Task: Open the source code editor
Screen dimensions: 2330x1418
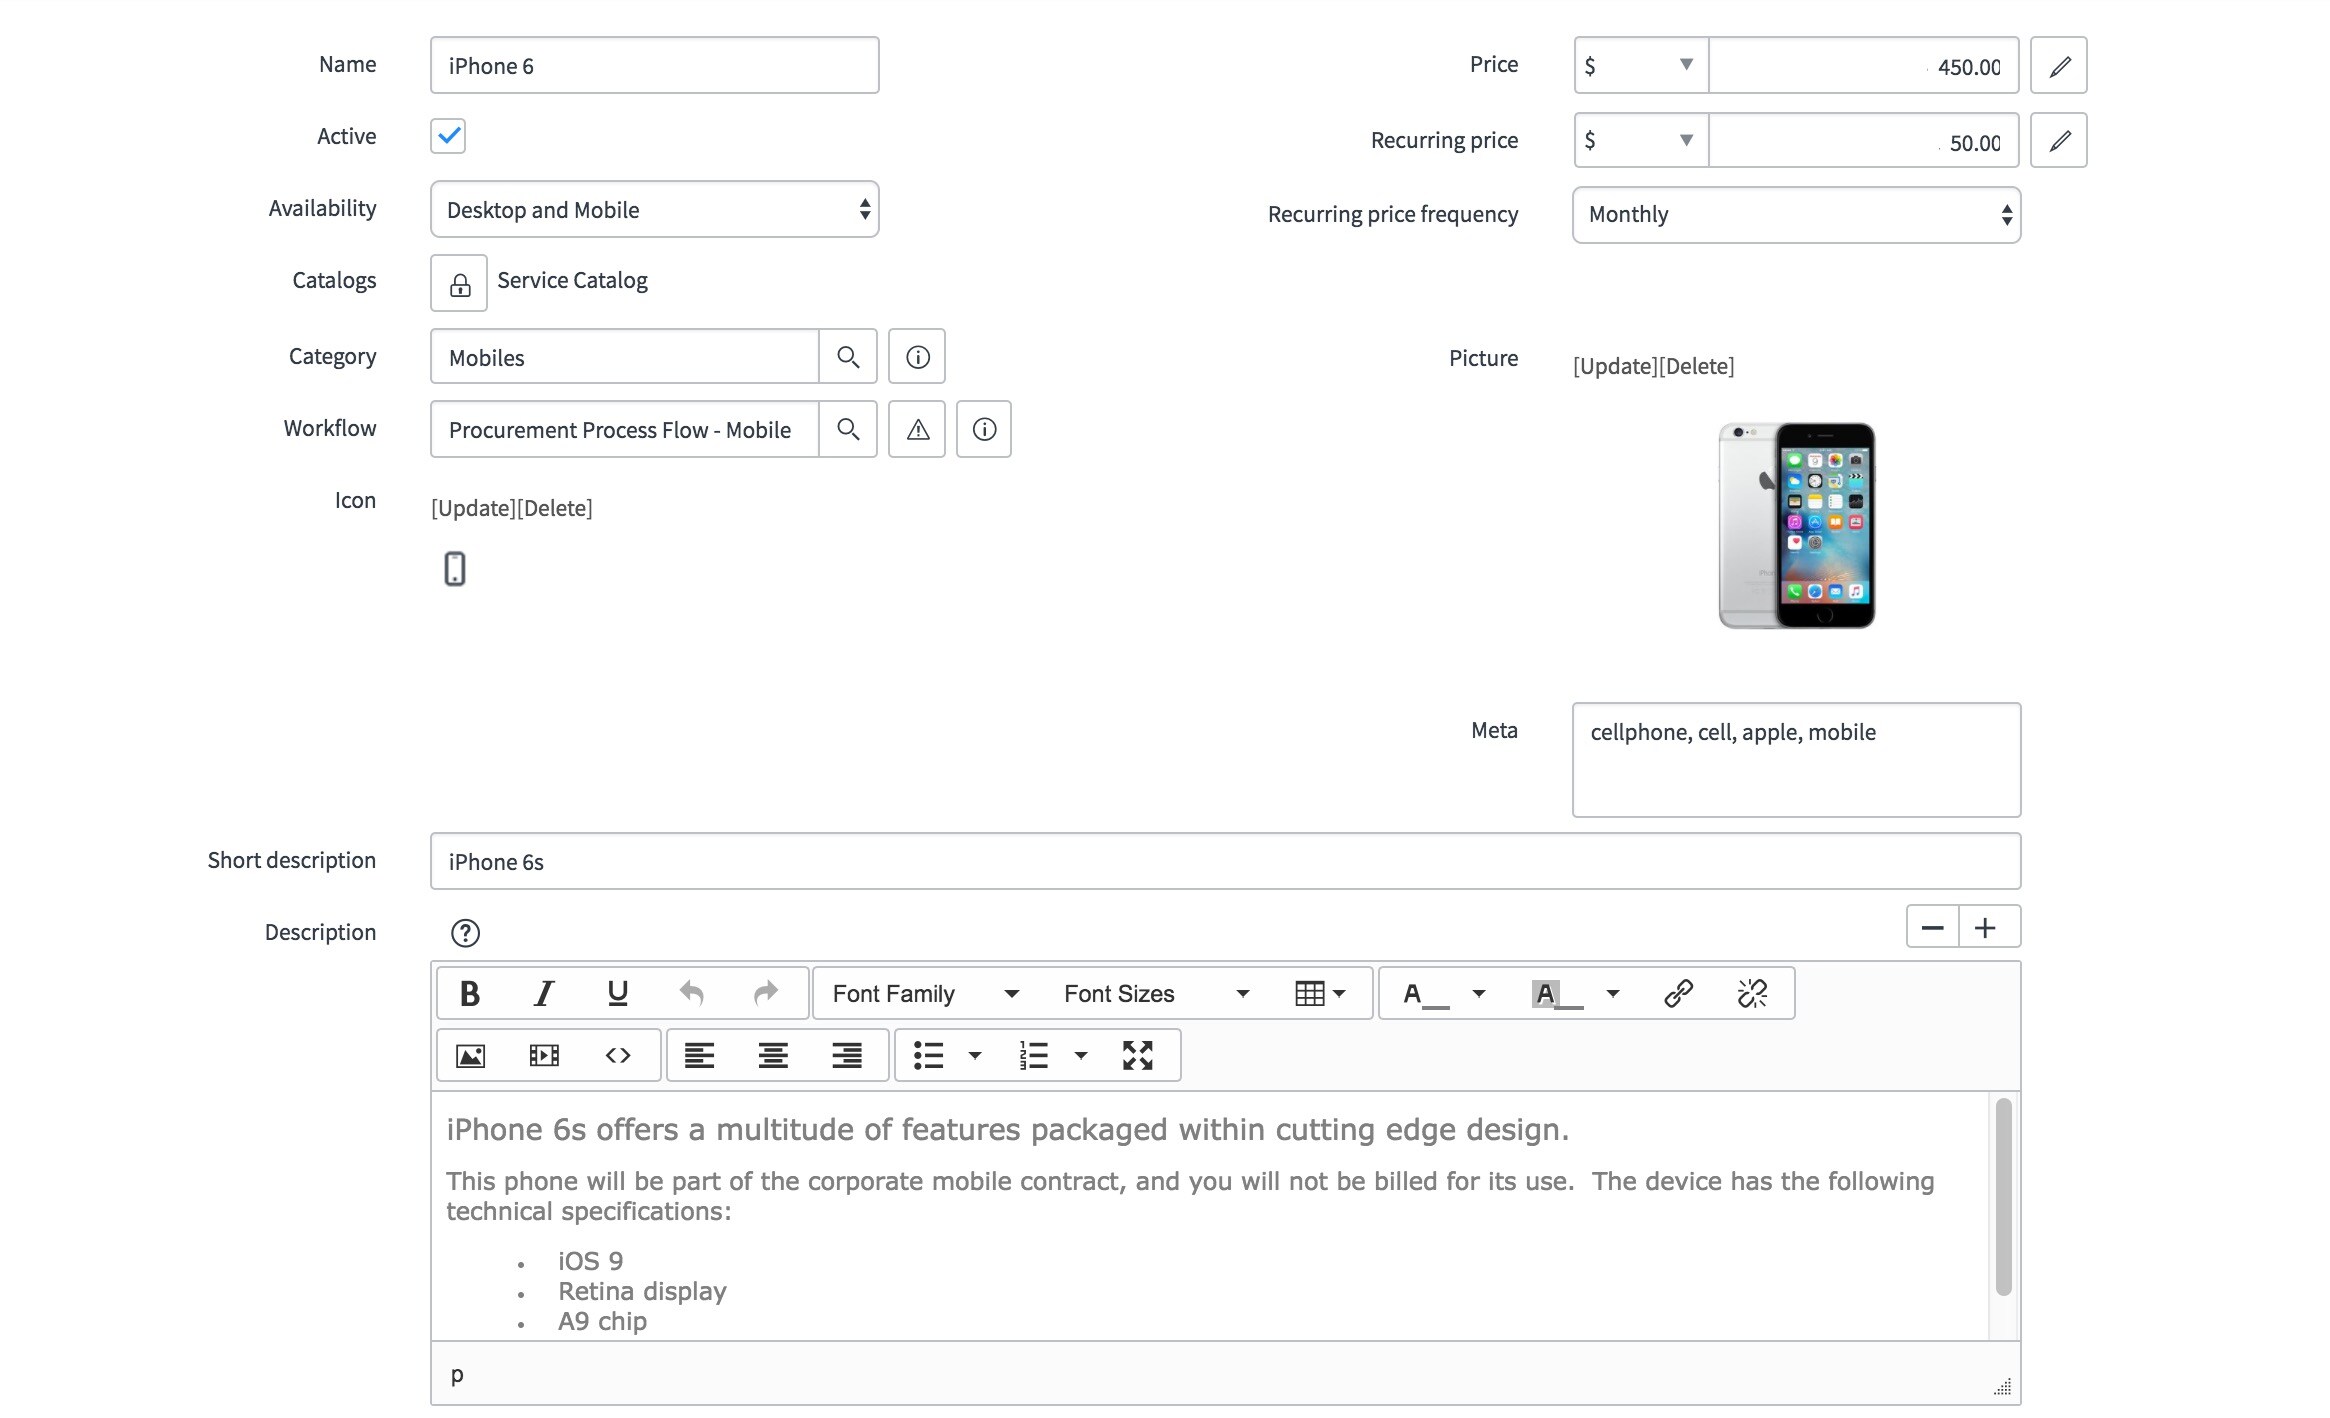Action: tap(617, 1055)
